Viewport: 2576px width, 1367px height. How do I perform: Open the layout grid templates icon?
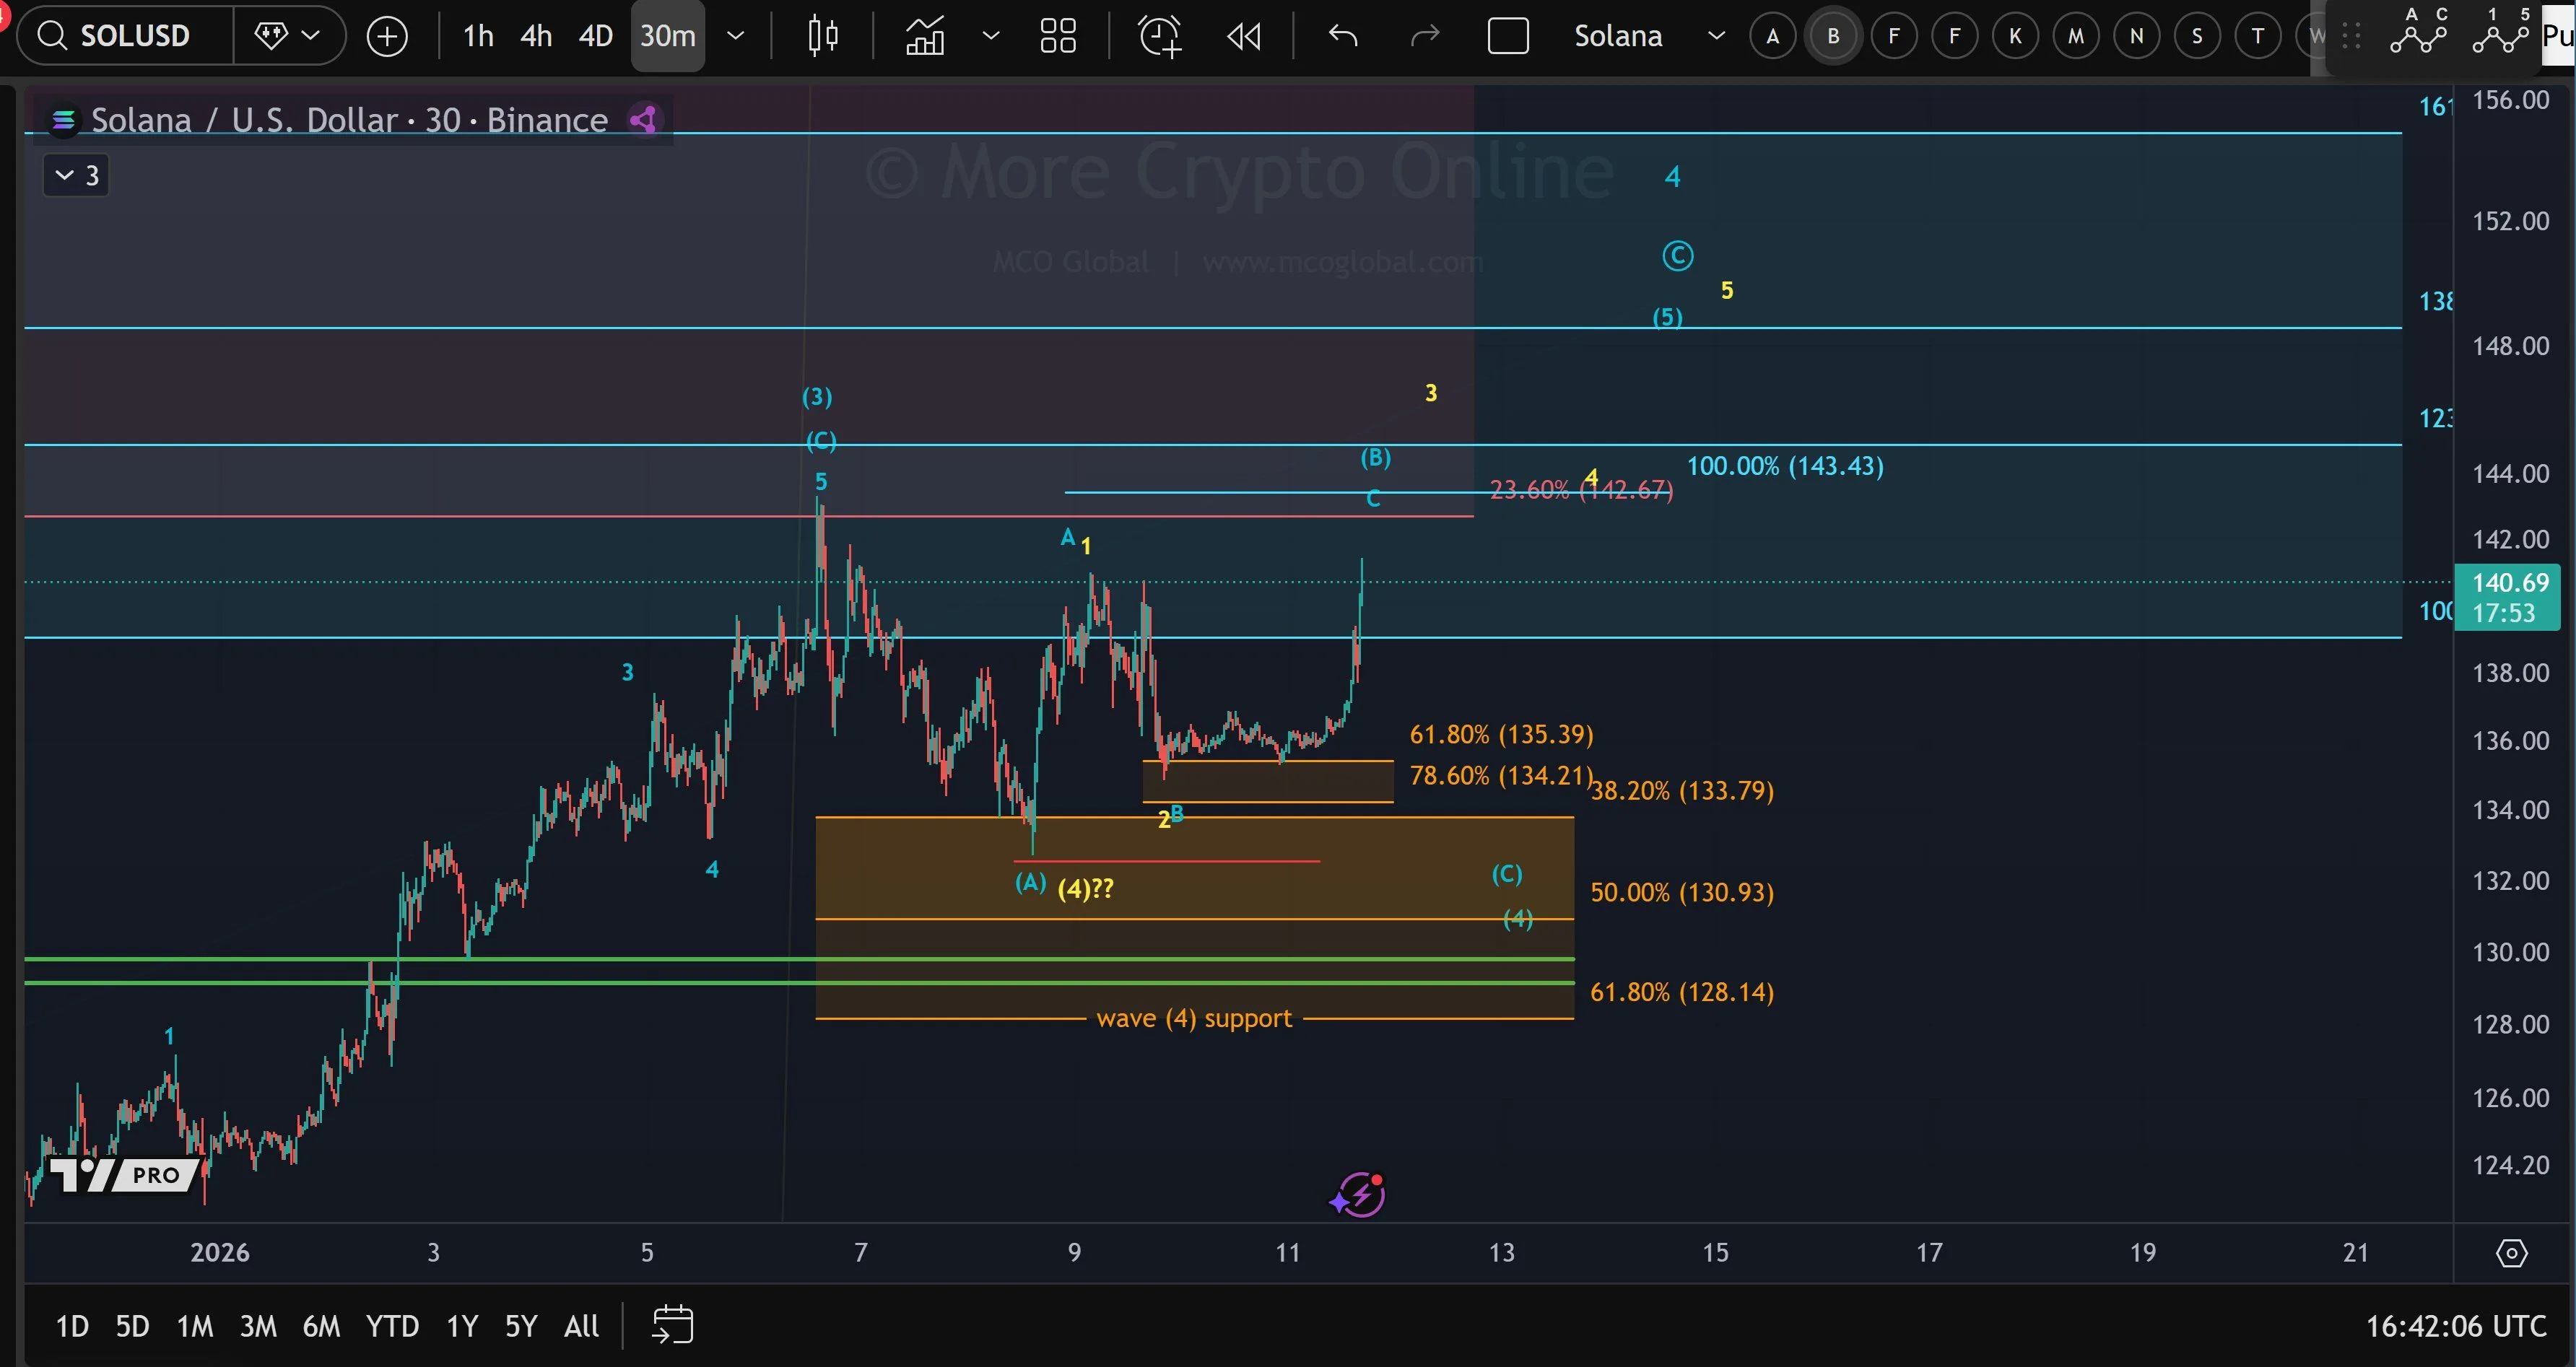click(x=1057, y=36)
